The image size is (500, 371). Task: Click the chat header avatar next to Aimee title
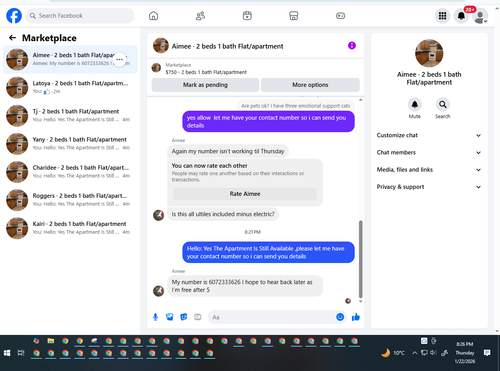161,45
